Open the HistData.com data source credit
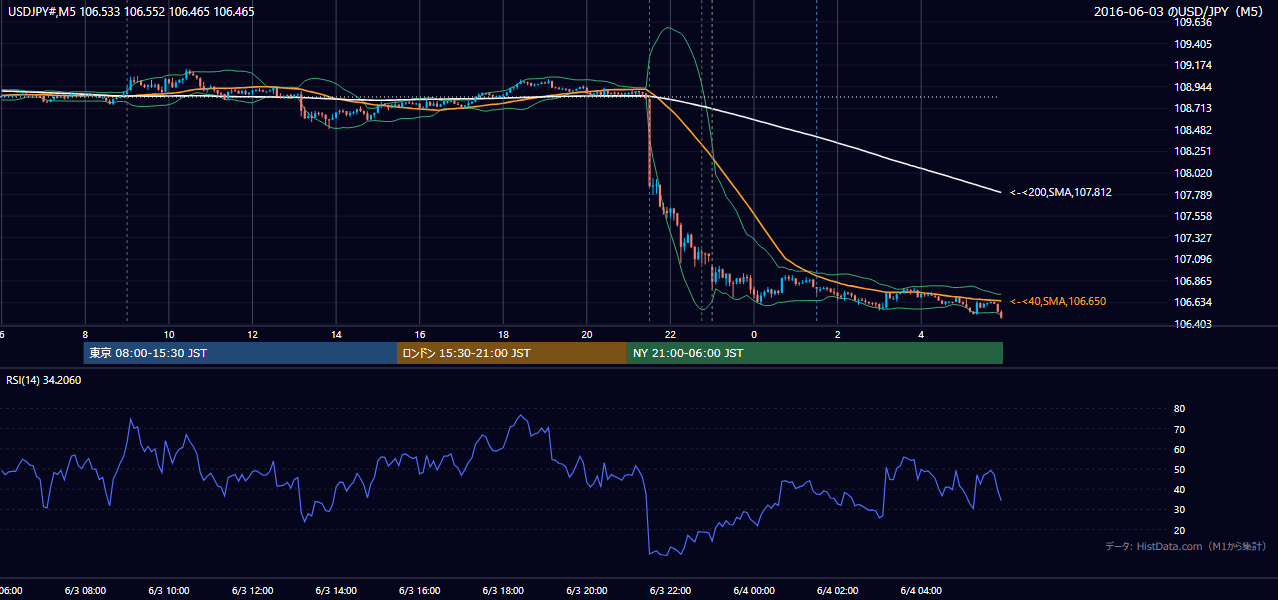This screenshot has height=600, width=1278. point(1185,546)
